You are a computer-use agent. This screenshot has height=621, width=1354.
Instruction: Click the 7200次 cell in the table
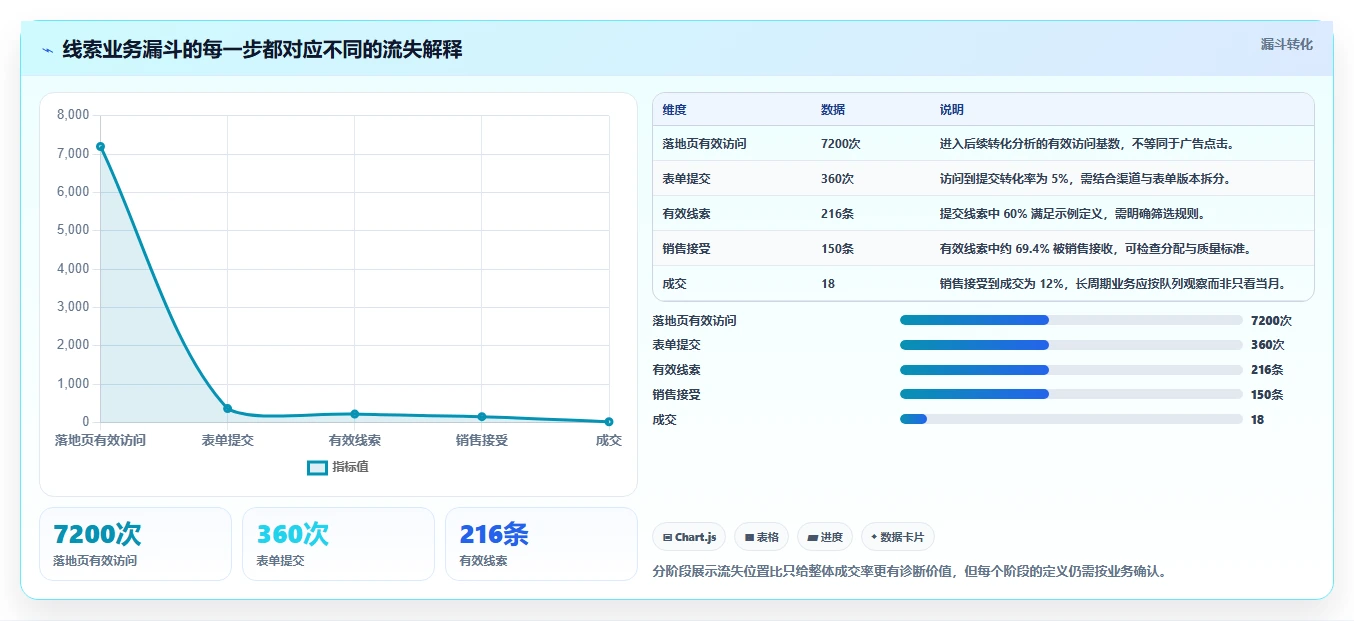click(x=840, y=144)
